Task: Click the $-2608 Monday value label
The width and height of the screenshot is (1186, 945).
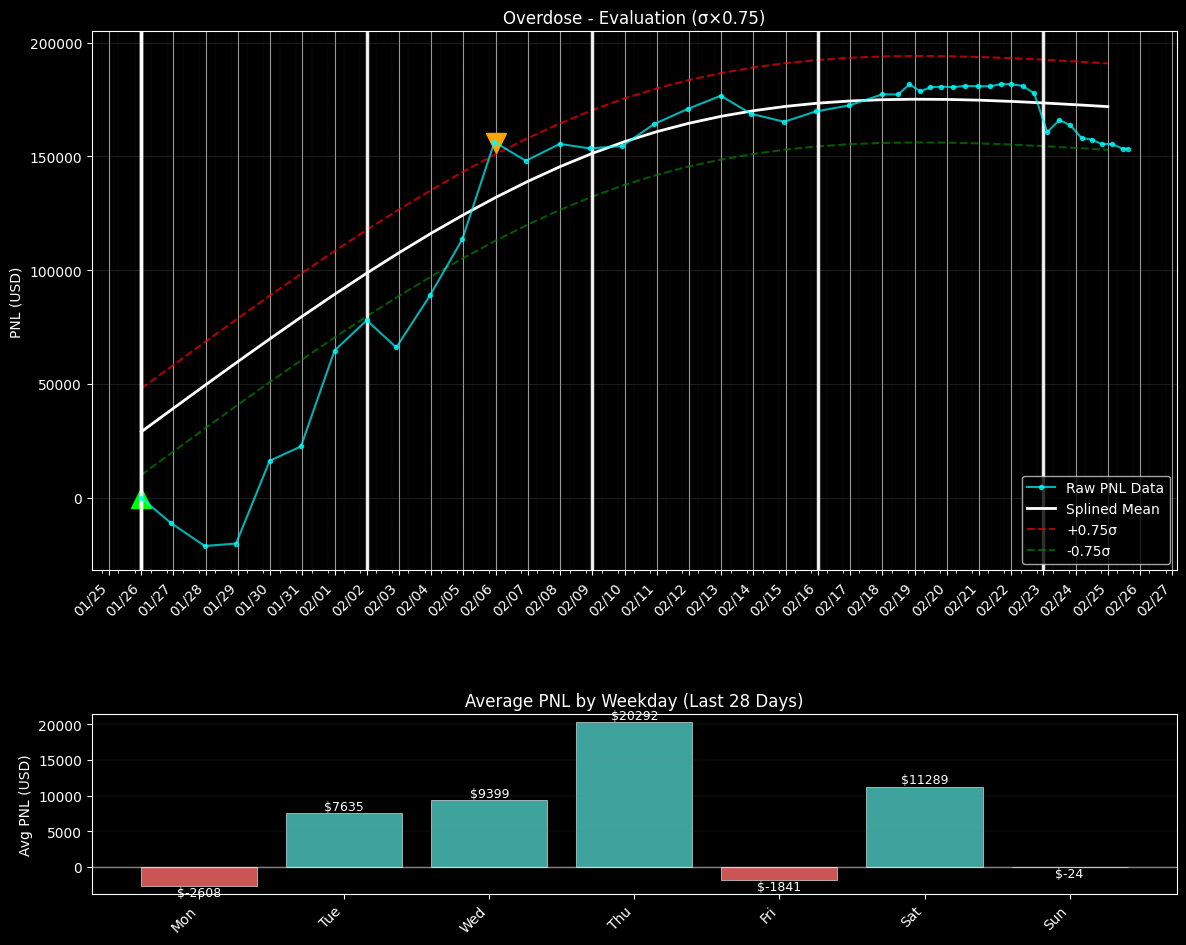Action: [x=198, y=893]
